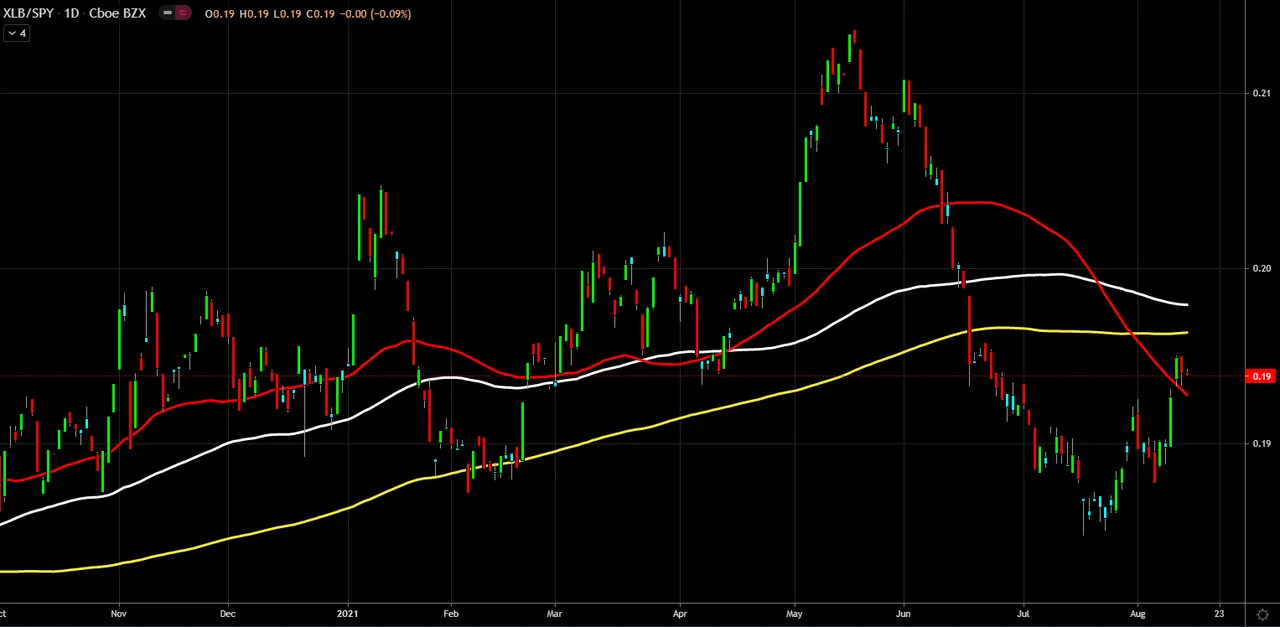1280x627 pixels.
Task: Click the Jul label on the time axis
Action: (1023, 613)
